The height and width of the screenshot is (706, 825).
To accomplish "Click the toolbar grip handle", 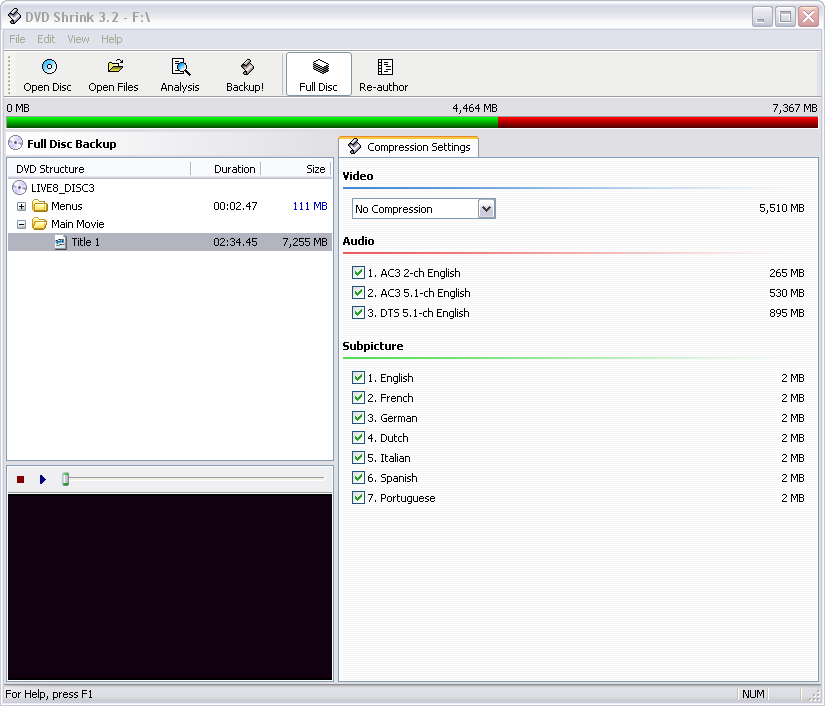I will (x=9, y=74).
